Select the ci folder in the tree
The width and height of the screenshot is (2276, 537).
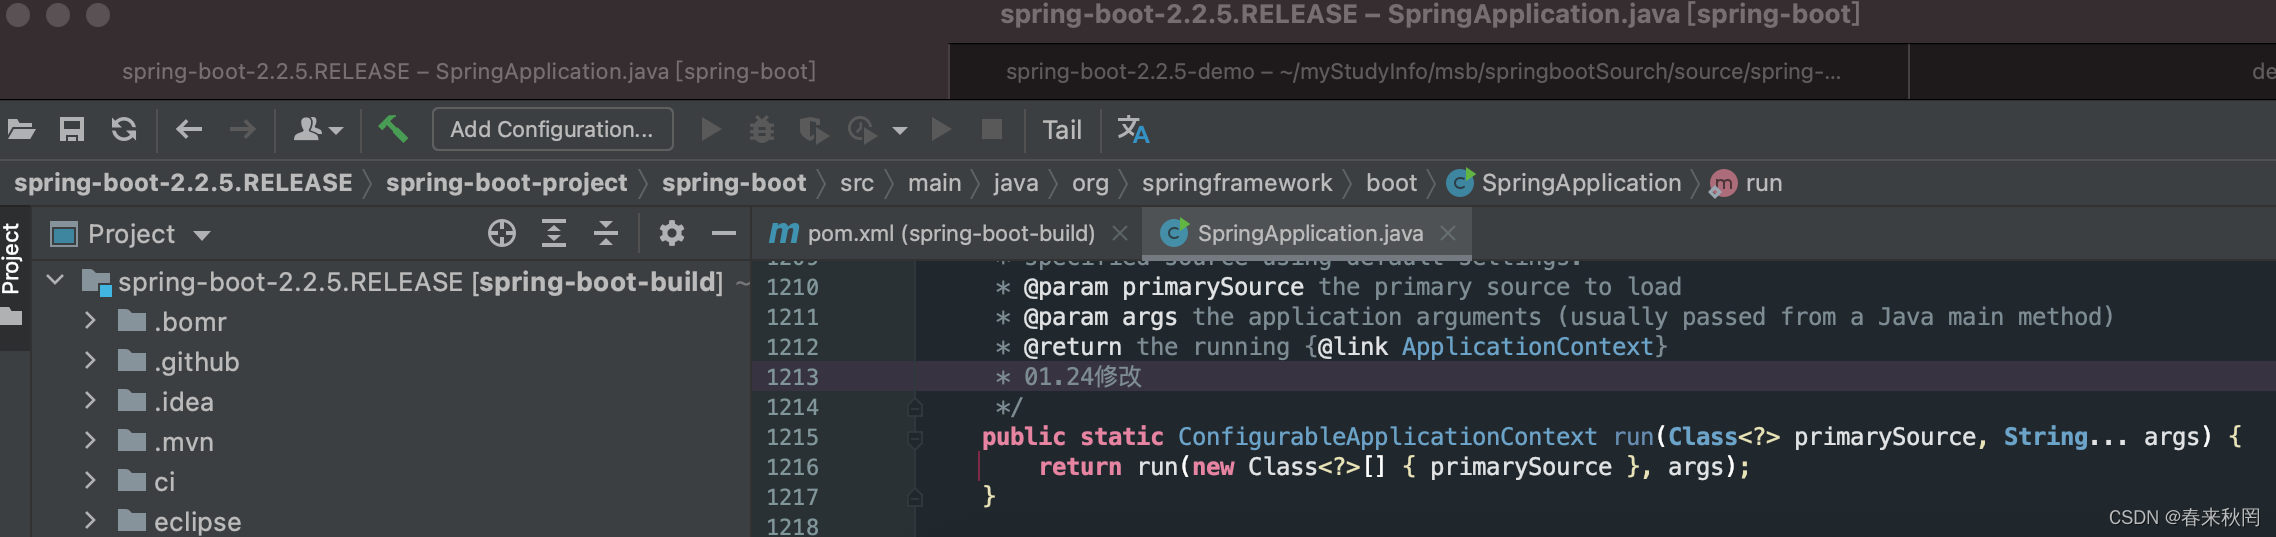coord(147,482)
